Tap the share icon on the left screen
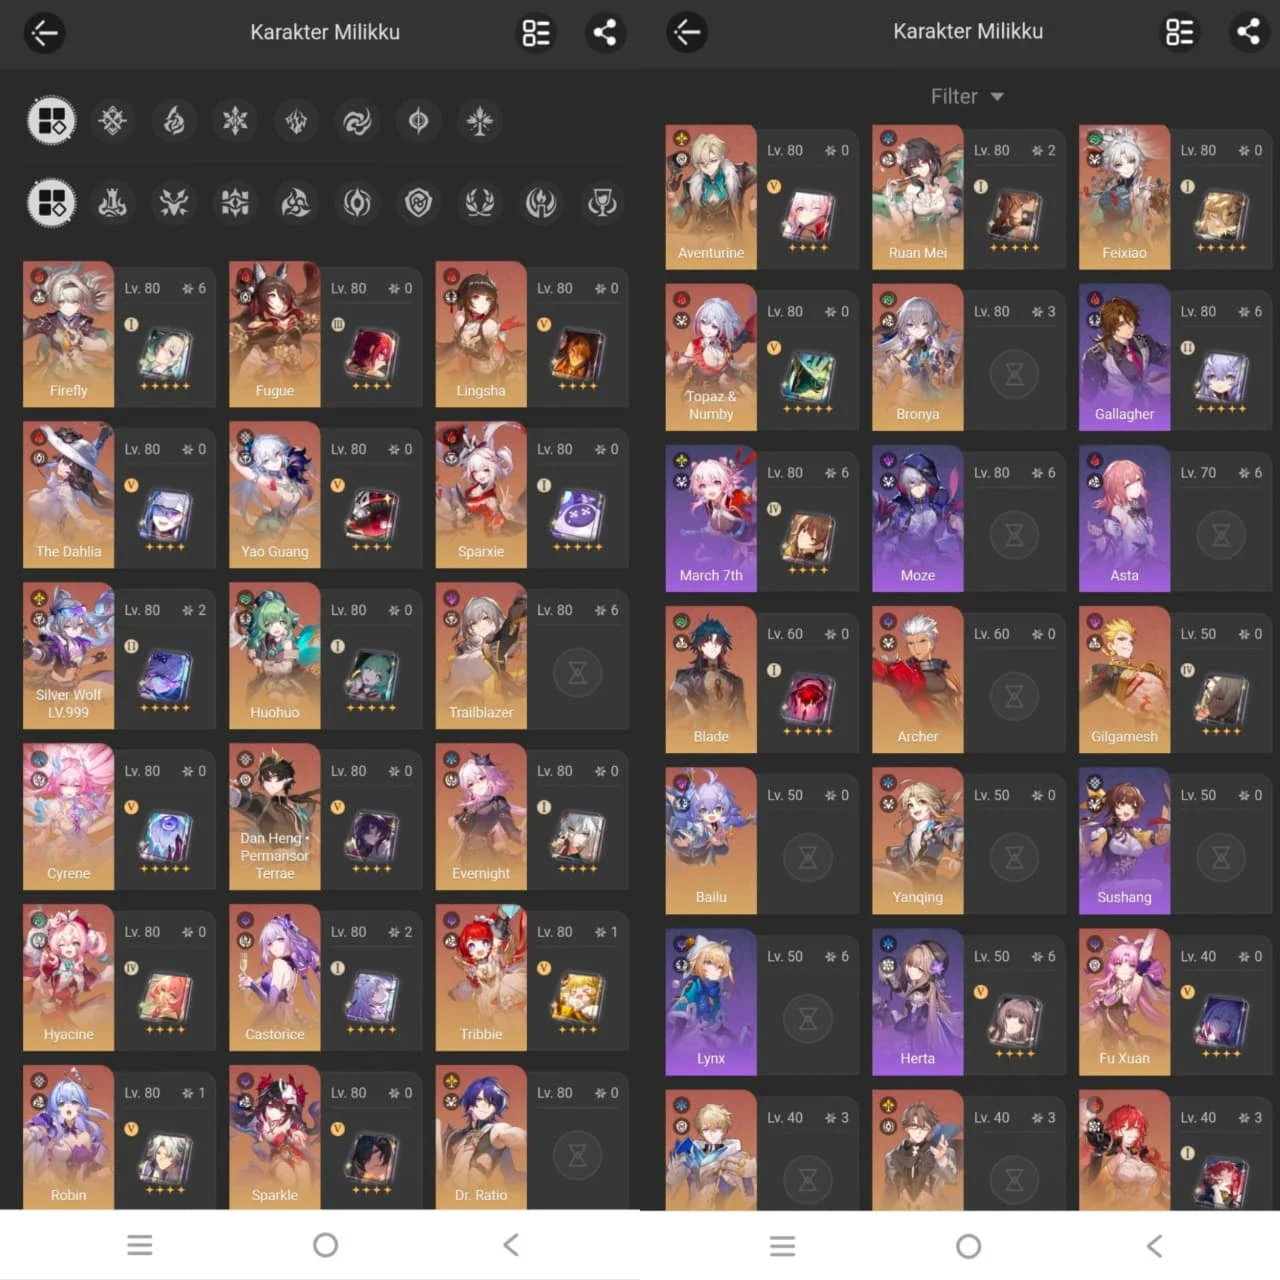Screen dimensions: 1280x1280 pos(605,33)
